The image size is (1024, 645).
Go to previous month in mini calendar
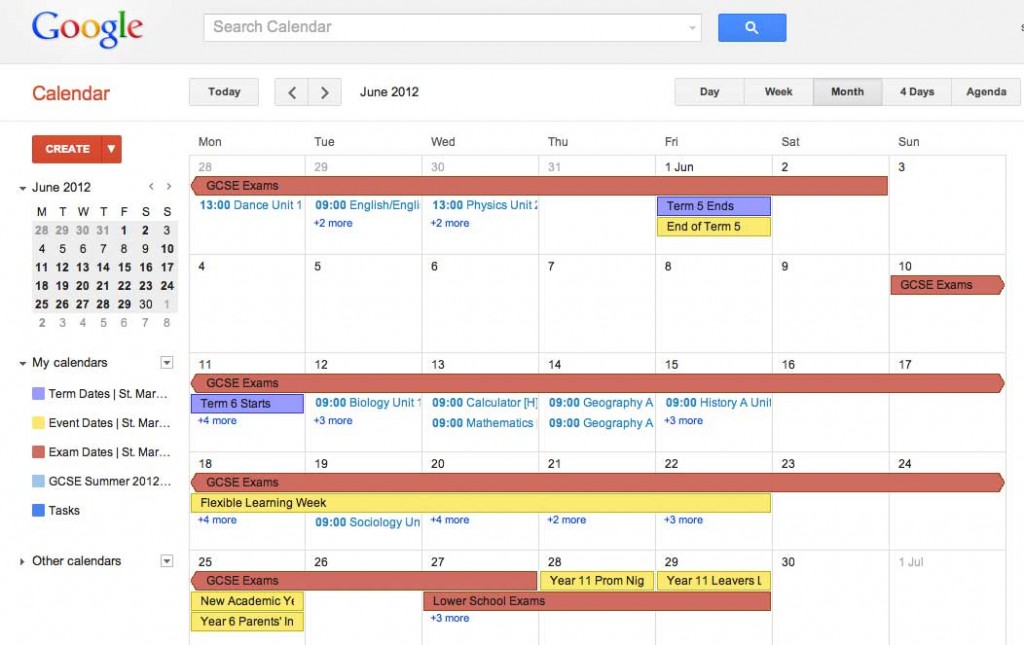[152, 186]
